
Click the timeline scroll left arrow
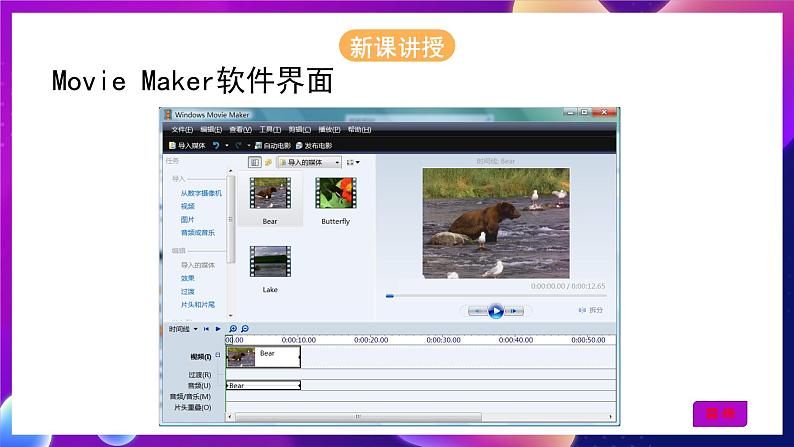click(x=230, y=417)
